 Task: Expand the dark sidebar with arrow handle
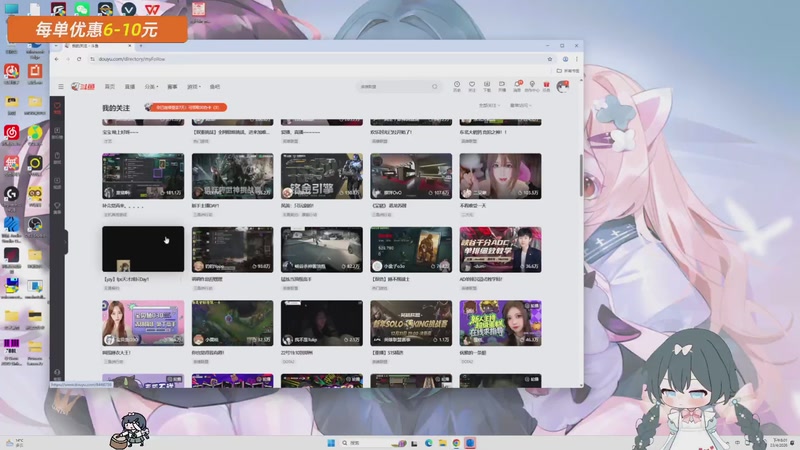[x=66, y=241]
